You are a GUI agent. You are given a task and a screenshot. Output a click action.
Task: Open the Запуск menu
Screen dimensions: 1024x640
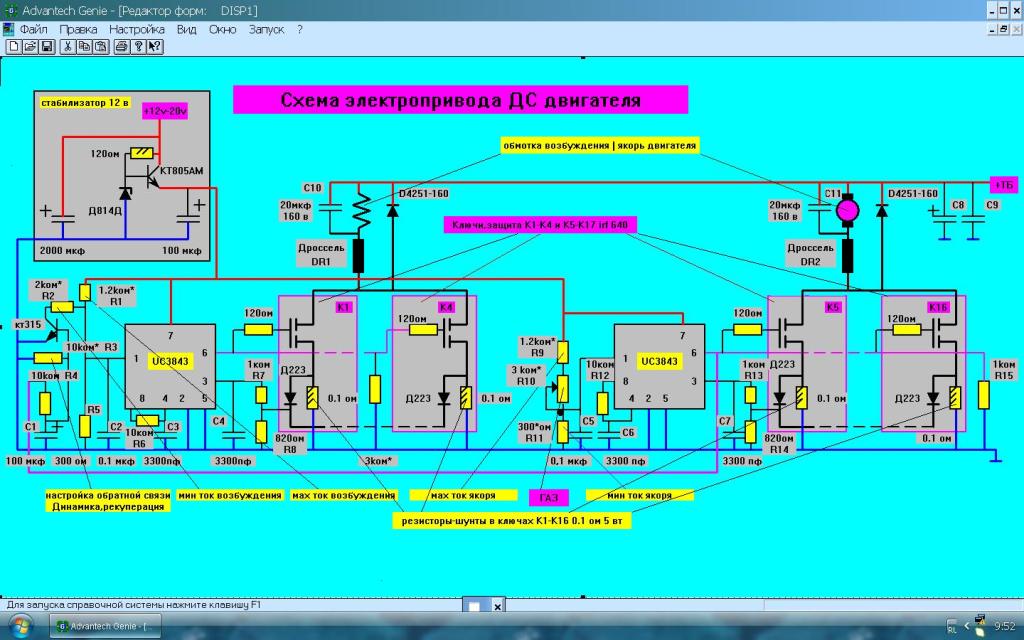[266, 29]
